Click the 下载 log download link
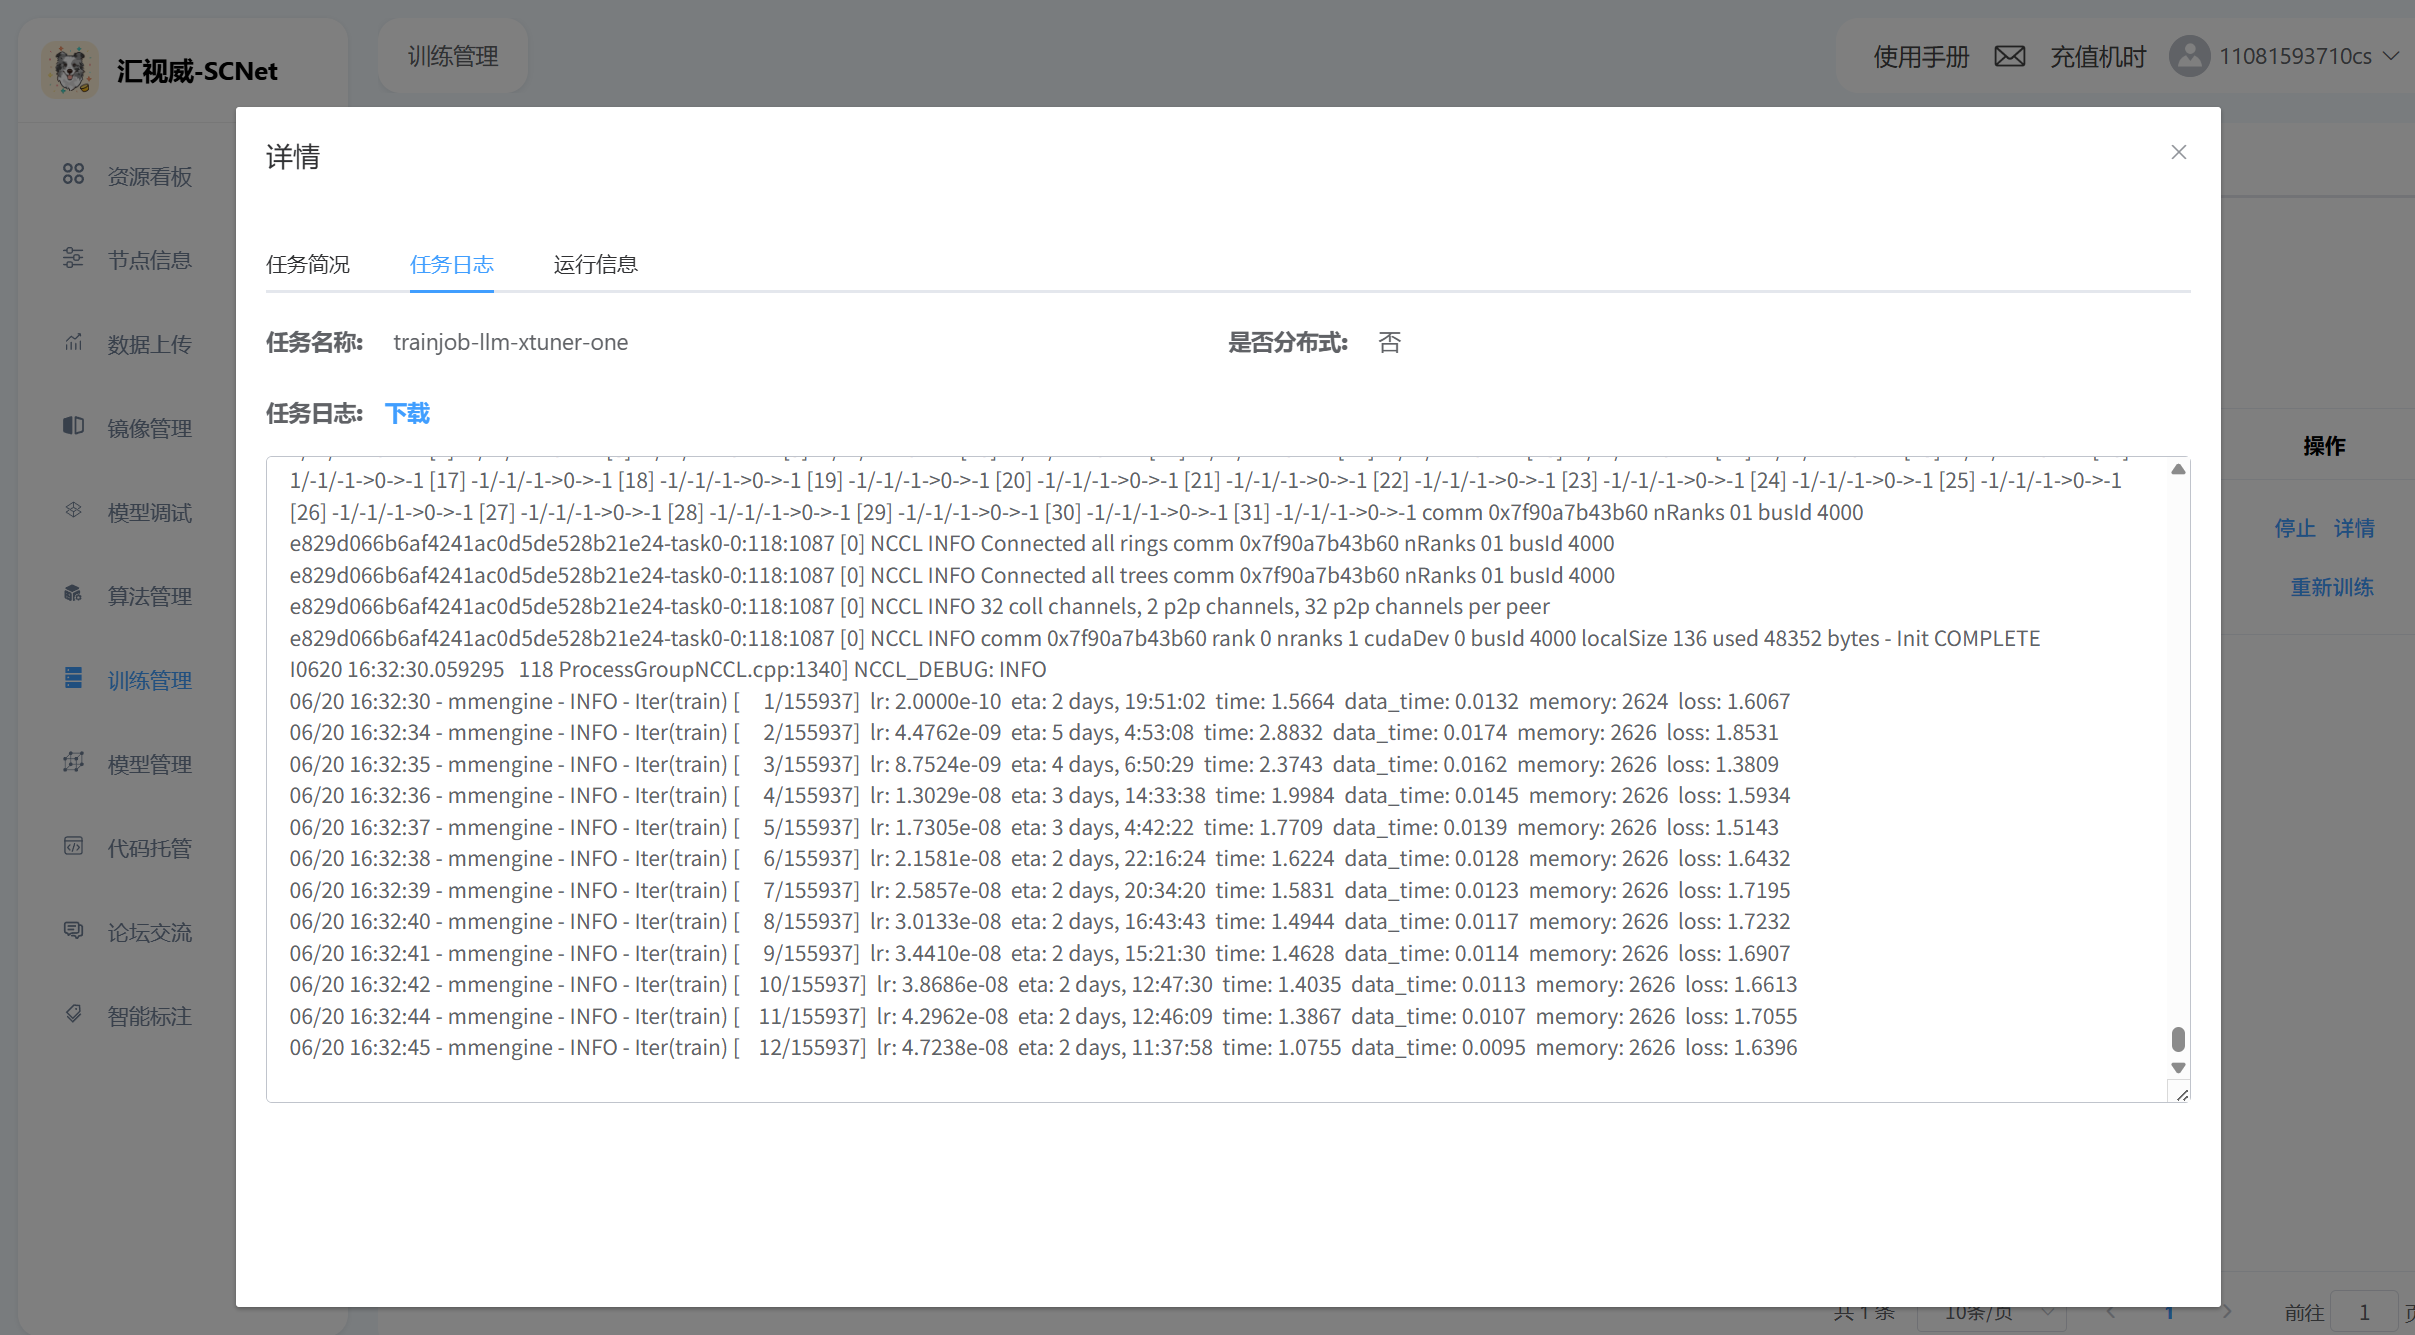Image resolution: width=2415 pixels, height=1335 pixels. [x=407, y=413]
